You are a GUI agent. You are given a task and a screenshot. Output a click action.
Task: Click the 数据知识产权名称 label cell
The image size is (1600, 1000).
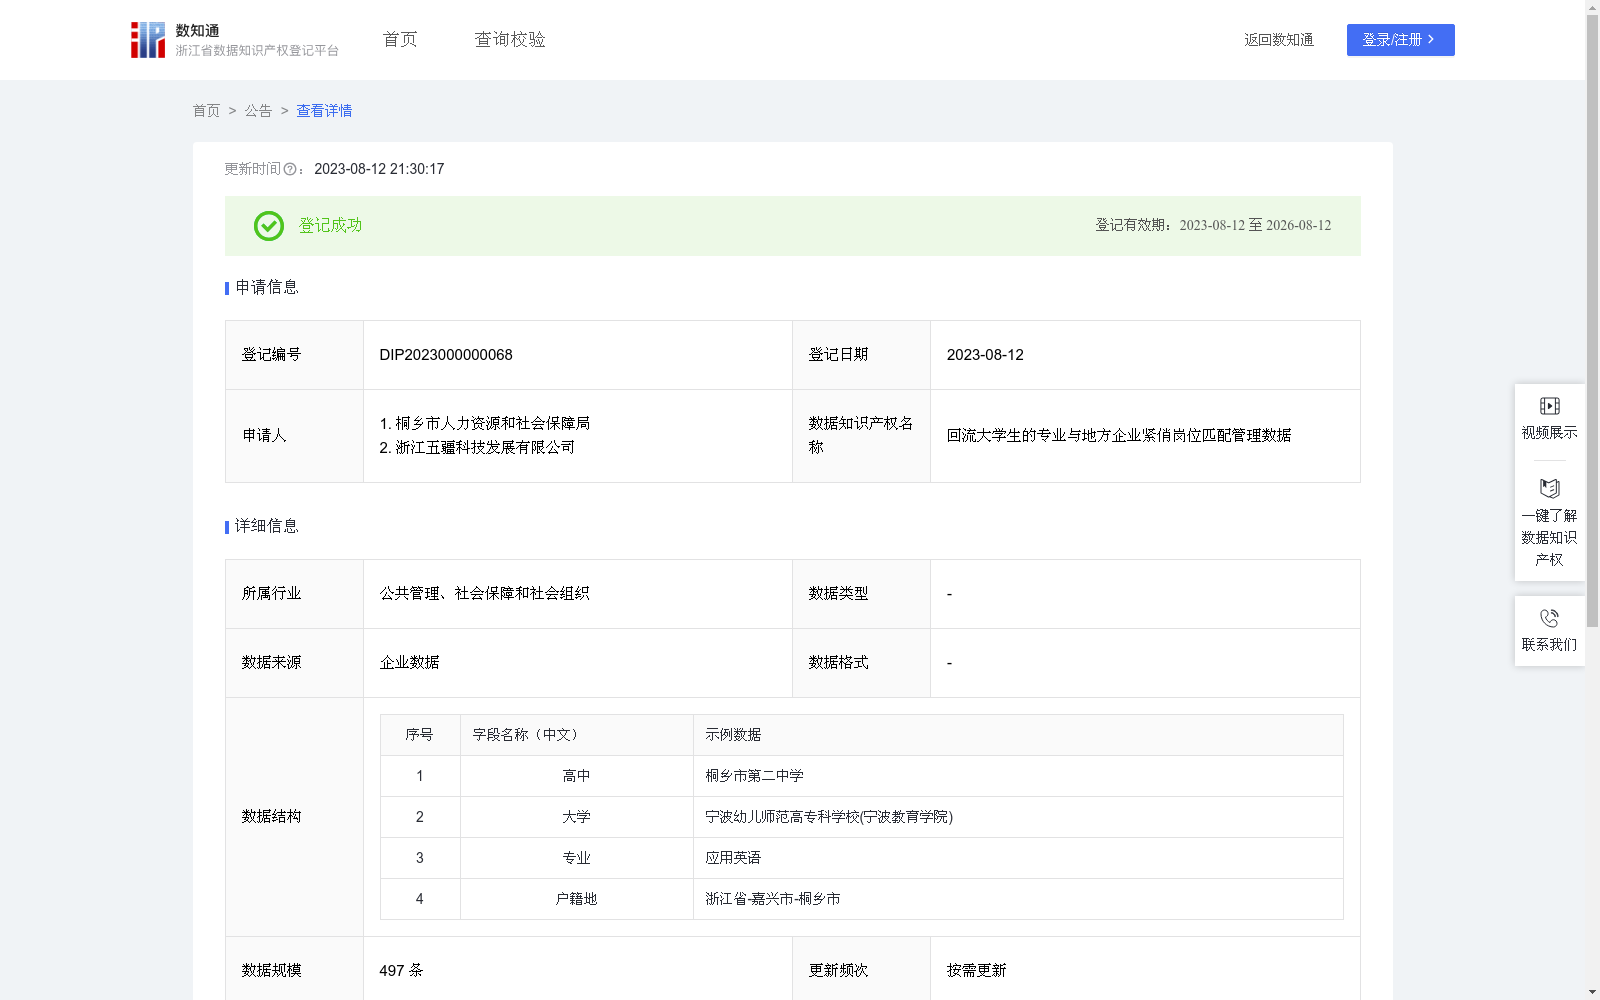[861, 436]
